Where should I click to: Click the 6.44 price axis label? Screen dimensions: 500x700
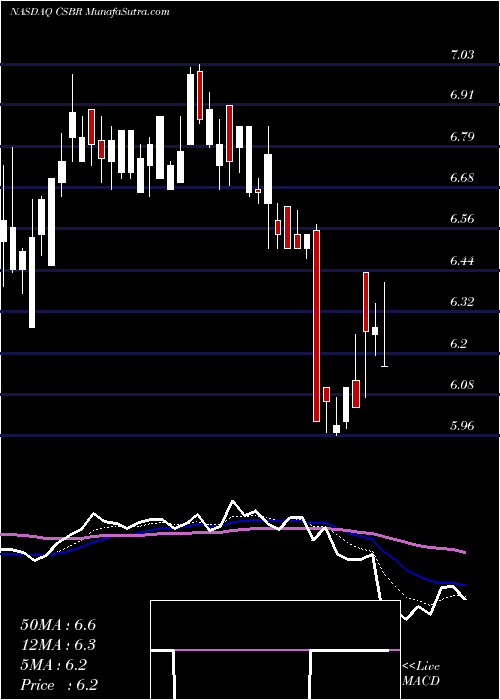[x=462, y=261]
